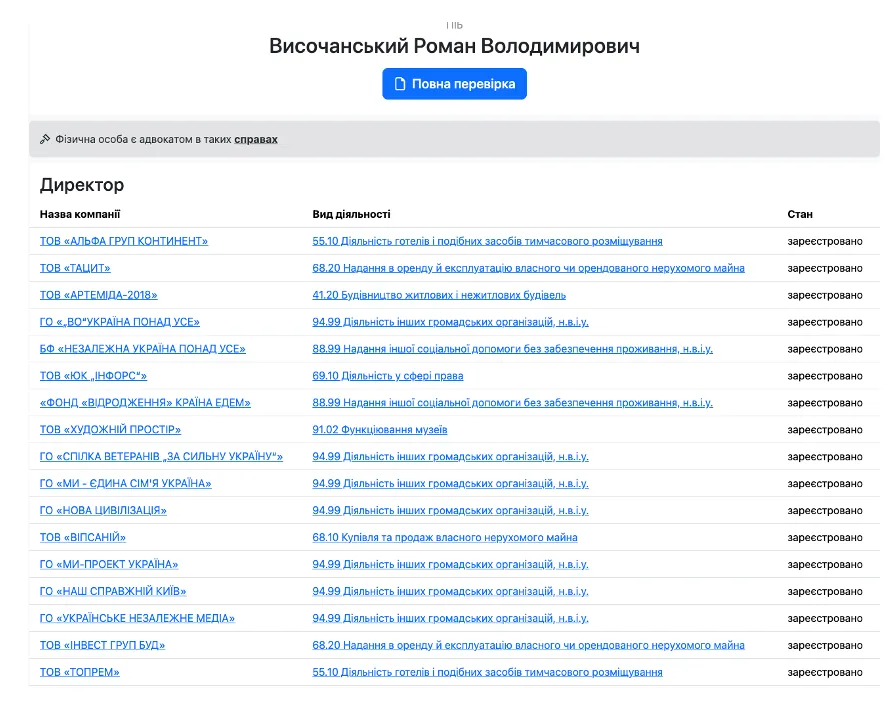This screenshot has height=702, width=892.
Task: Open company ТОВ «АЛЬФА ГРУП КОНТИНЕНТ»
Action: point(123,241)
